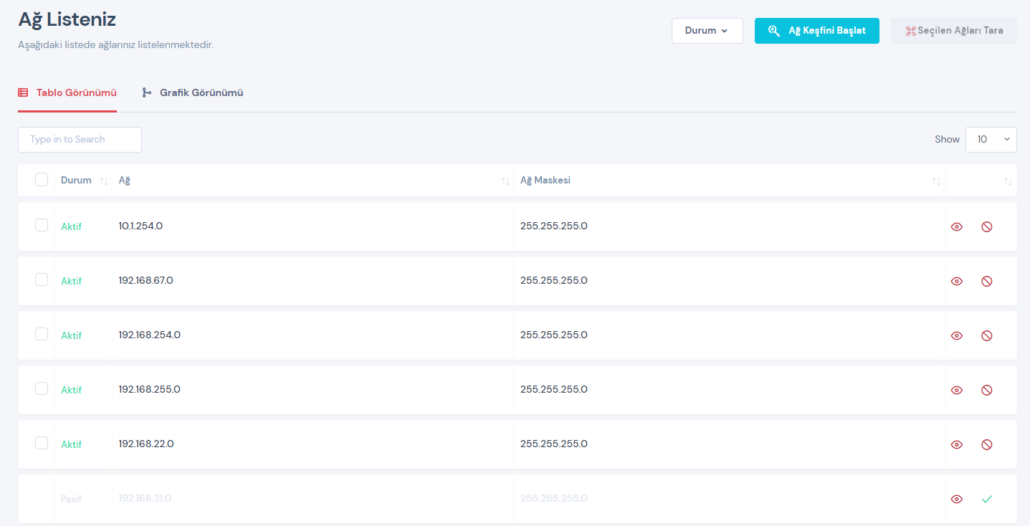Image resolution: width=1030 pixels, height=526 pixels.
Task: Disable network 192.168.67.0 using ban icon
Action: coord(987,281)
